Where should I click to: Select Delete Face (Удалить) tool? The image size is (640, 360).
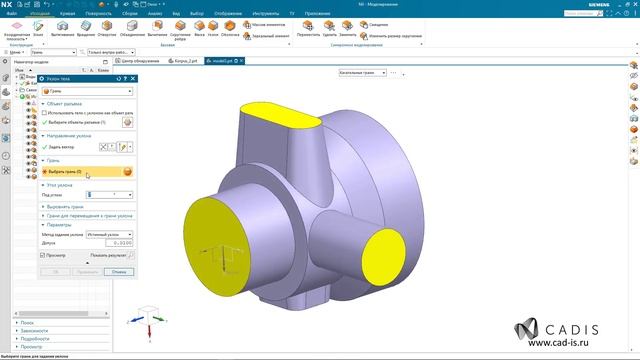pyautogui.click(x=329, y=28)
